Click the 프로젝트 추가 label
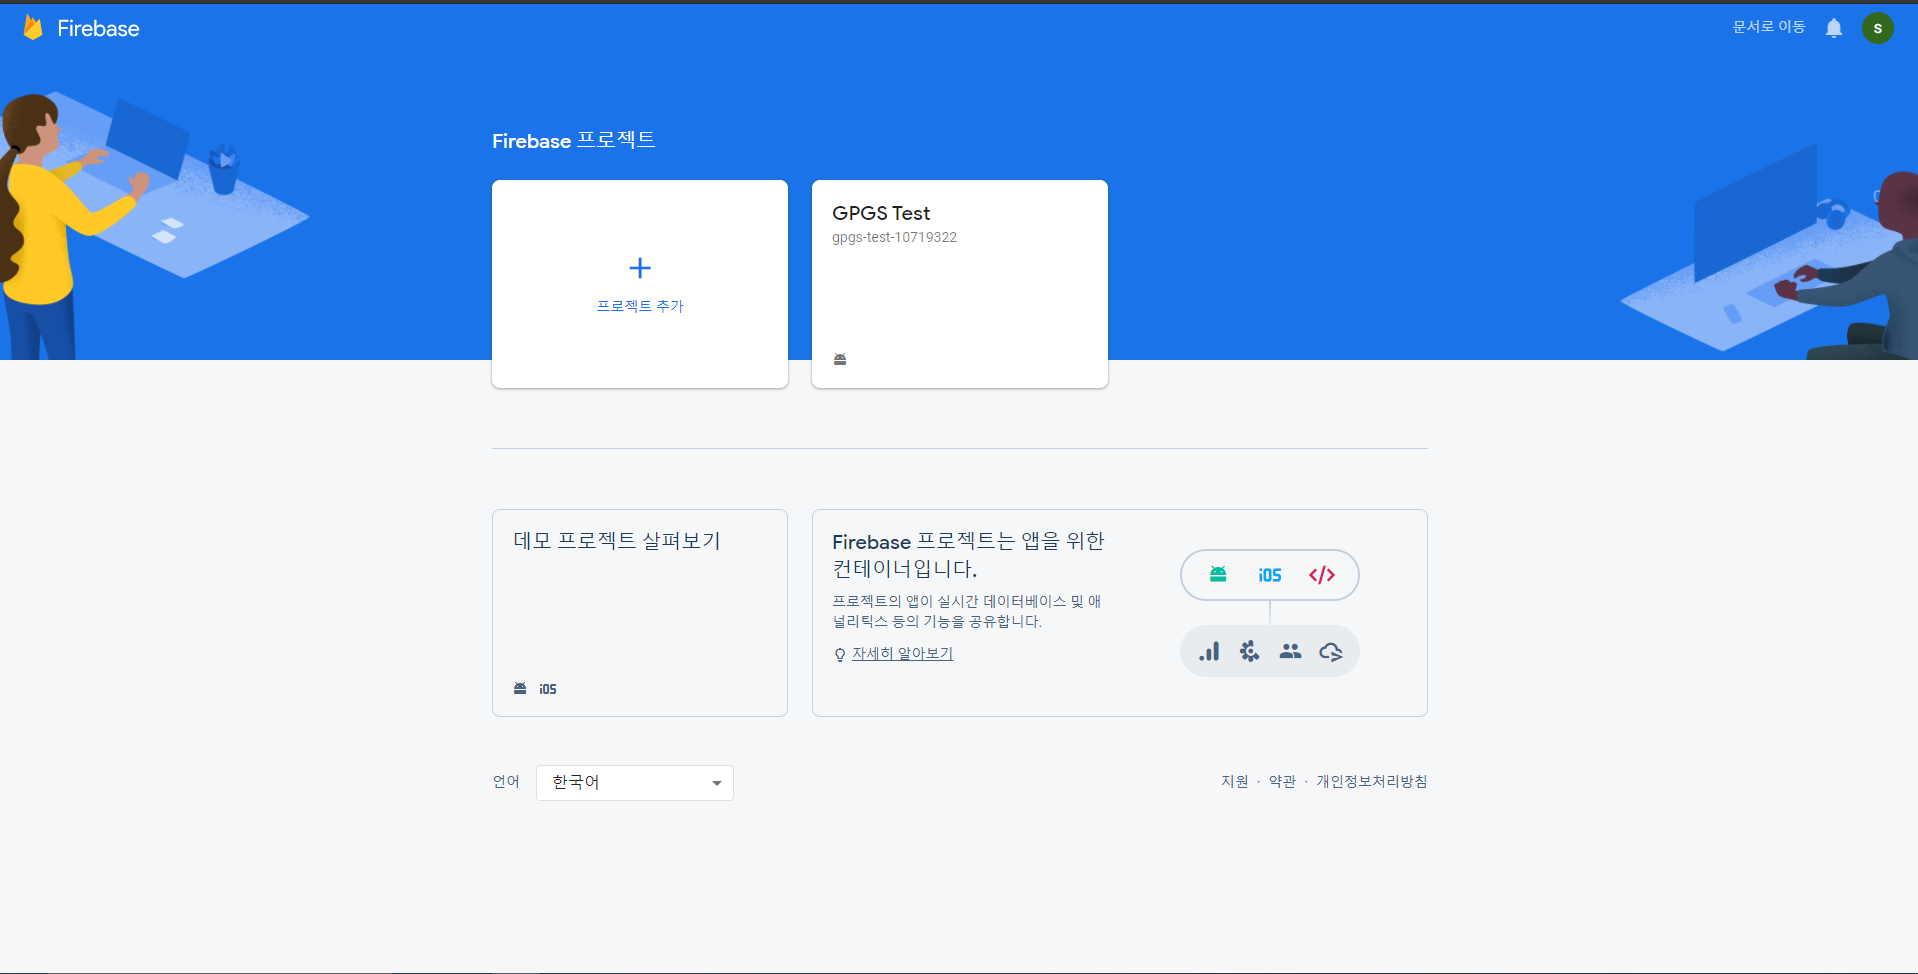 pos(640,306)
